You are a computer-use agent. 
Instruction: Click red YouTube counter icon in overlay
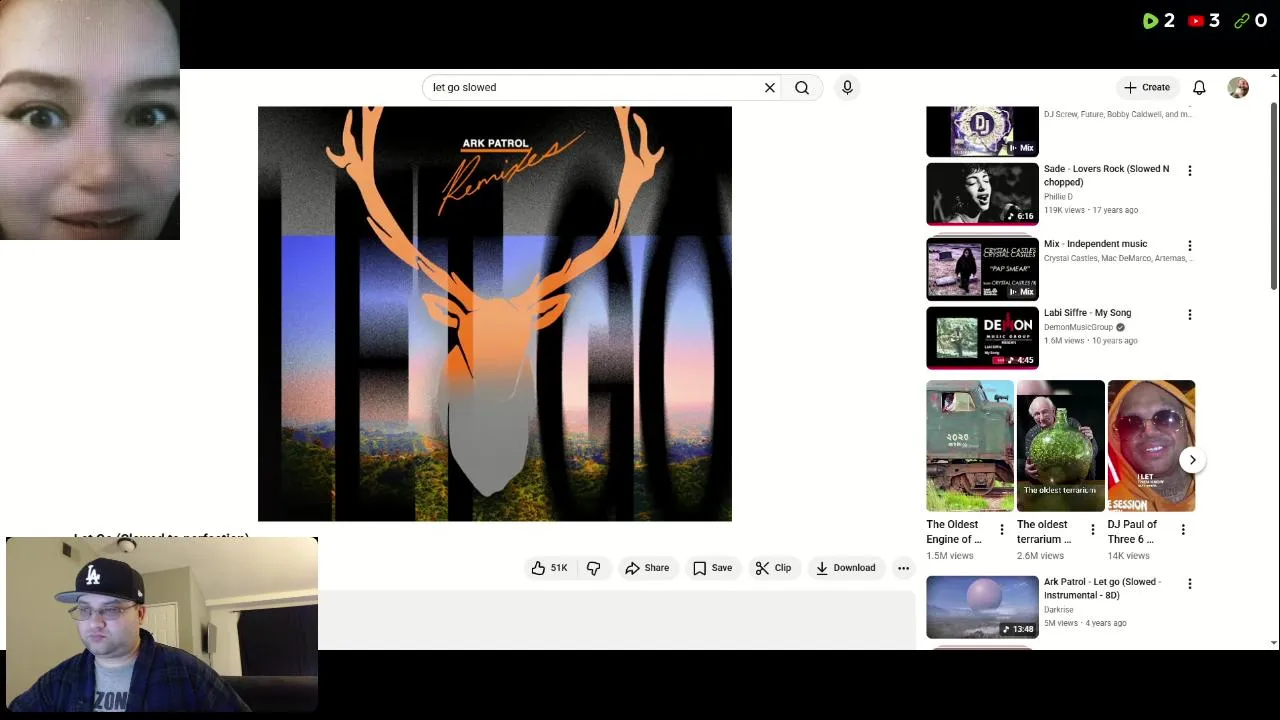(x=1196, y=20)
